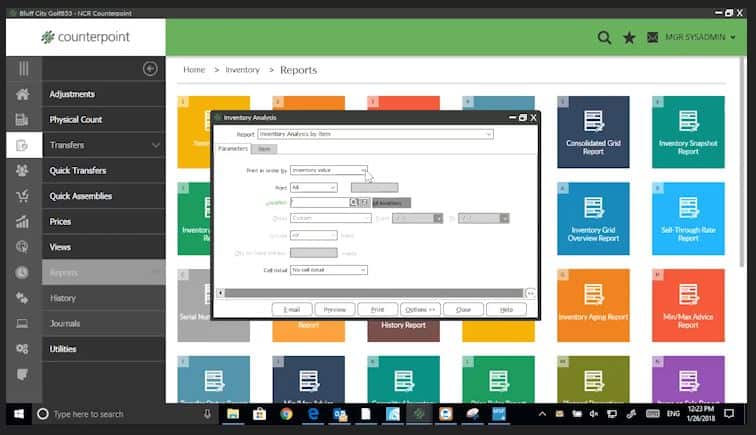Click the Location filter icon beside lookup
756x435 pixels.
click(x=364, y=203)
